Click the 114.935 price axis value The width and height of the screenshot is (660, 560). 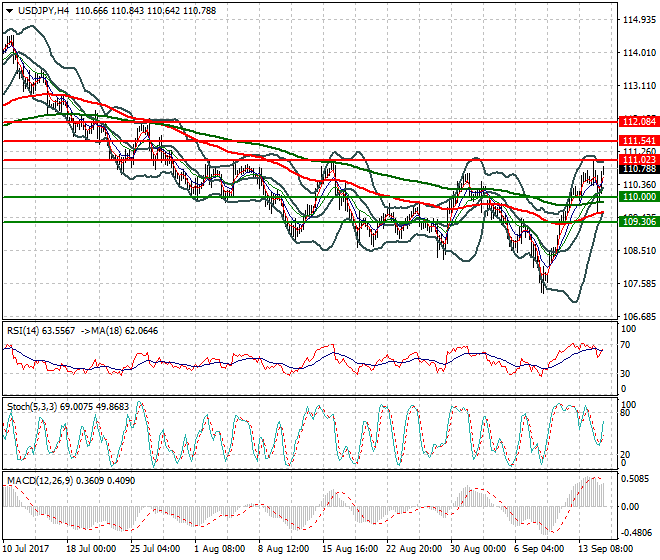point(639,20)
